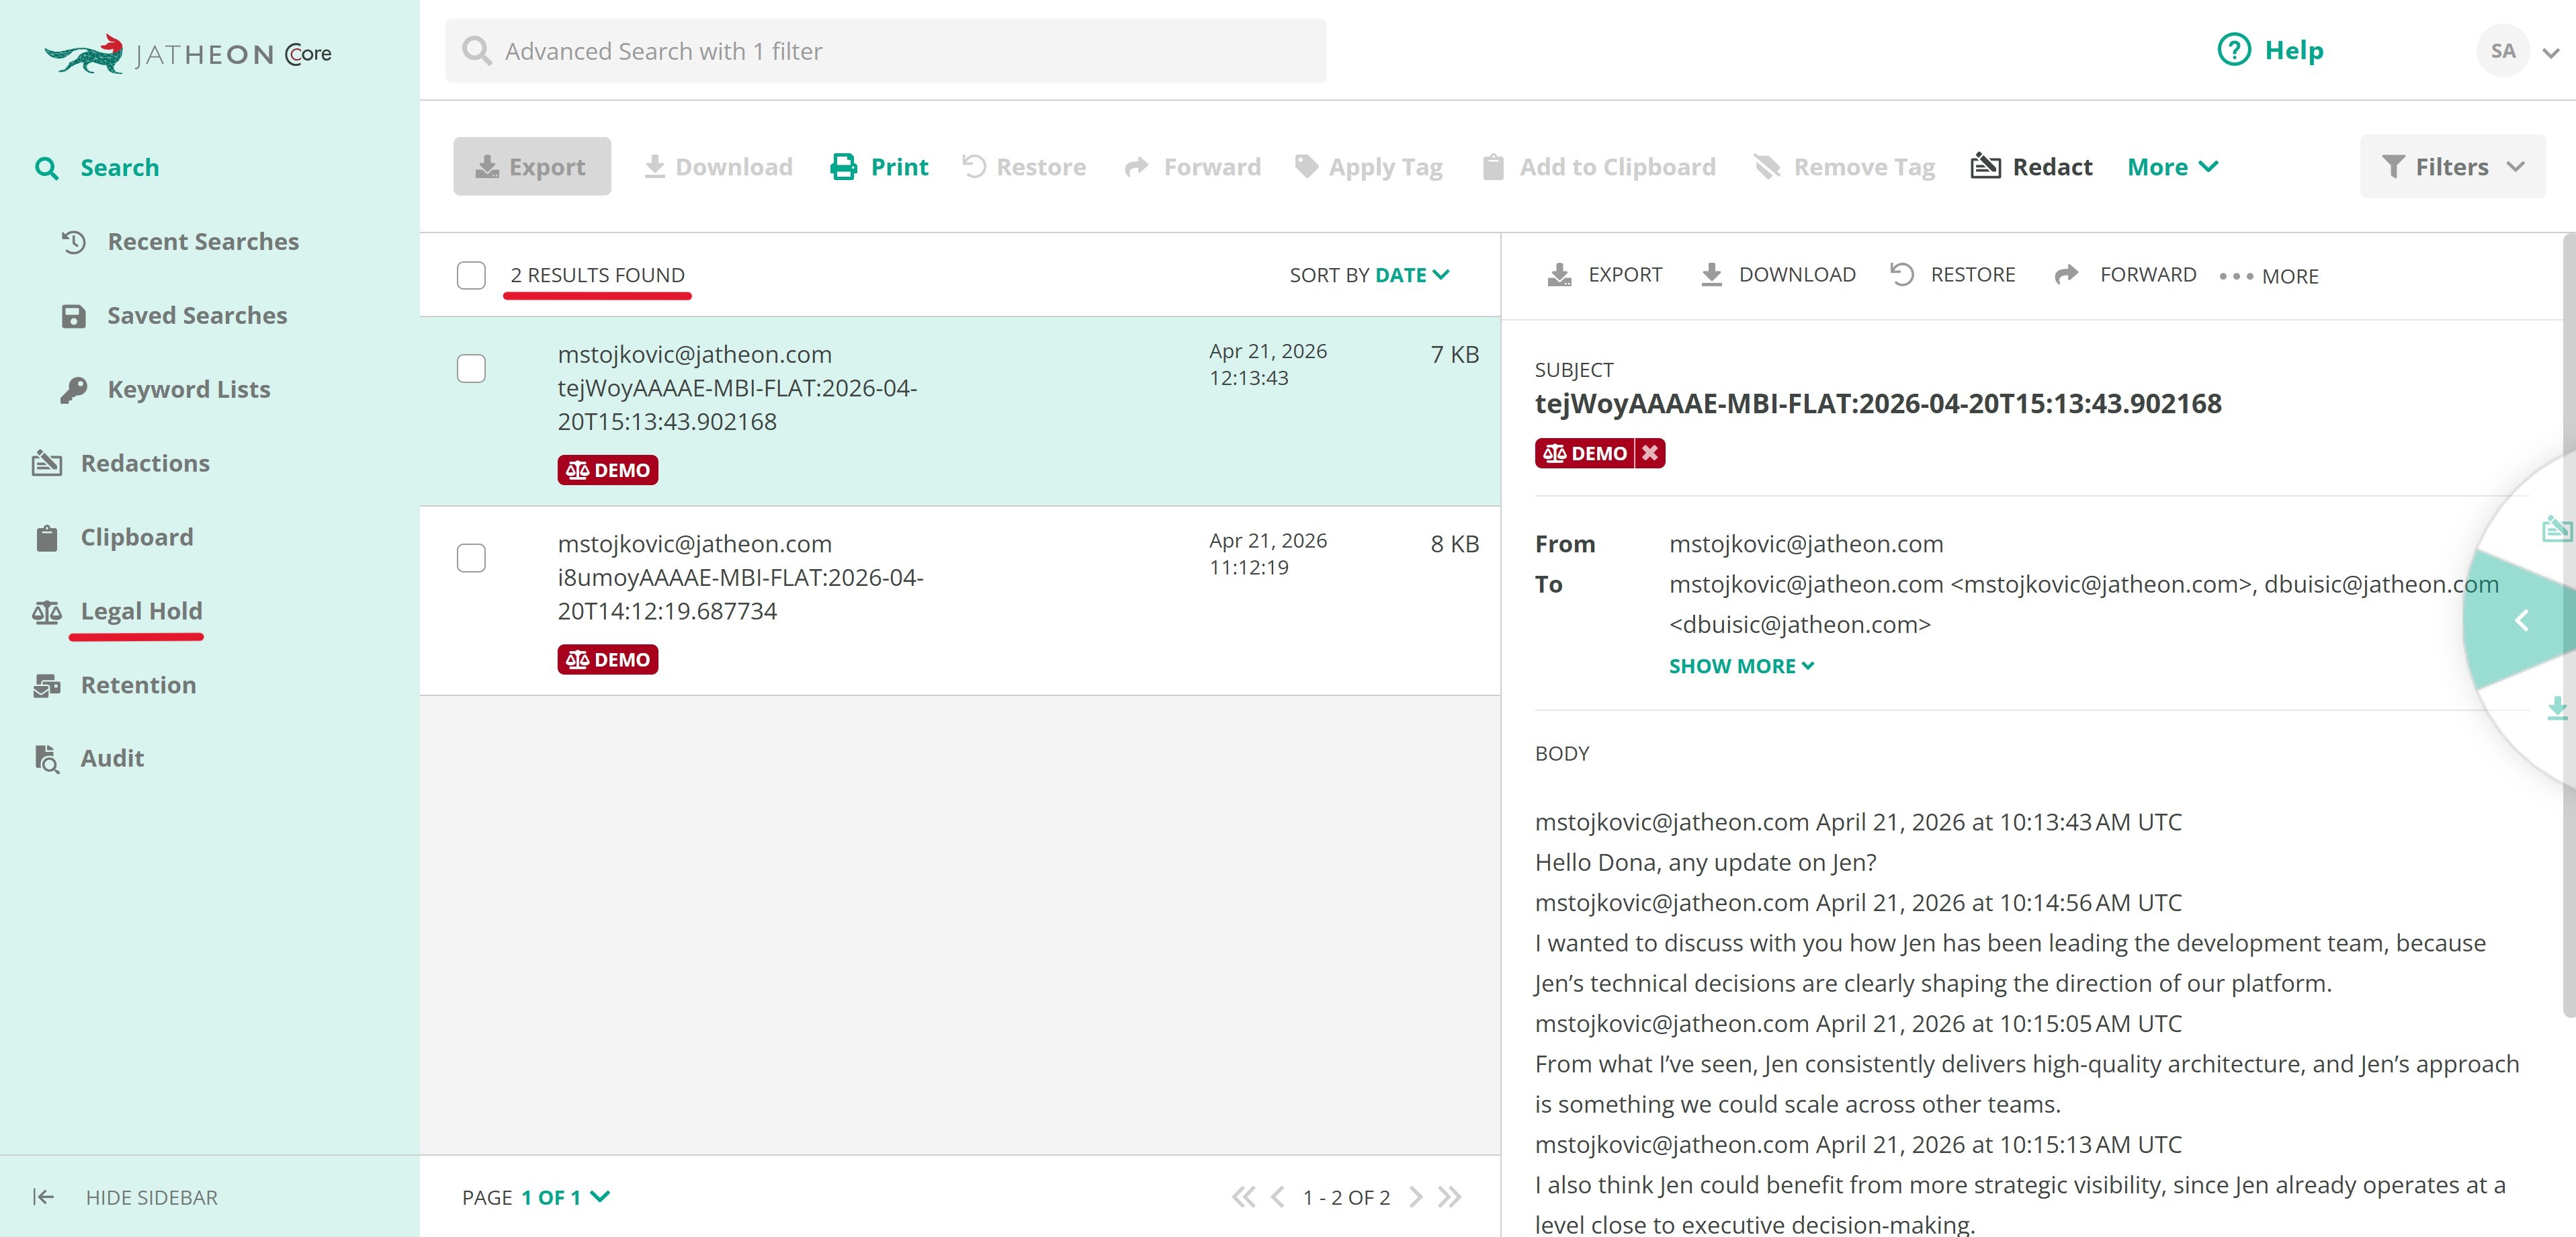The height and width of the screenshot is (1237, 2576).
Task: Go to the Legal Hold page
Action: pos(141,612)
